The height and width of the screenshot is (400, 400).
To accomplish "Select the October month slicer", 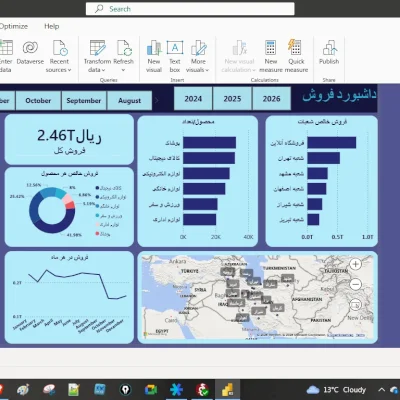I will click(x=38, y=100).
